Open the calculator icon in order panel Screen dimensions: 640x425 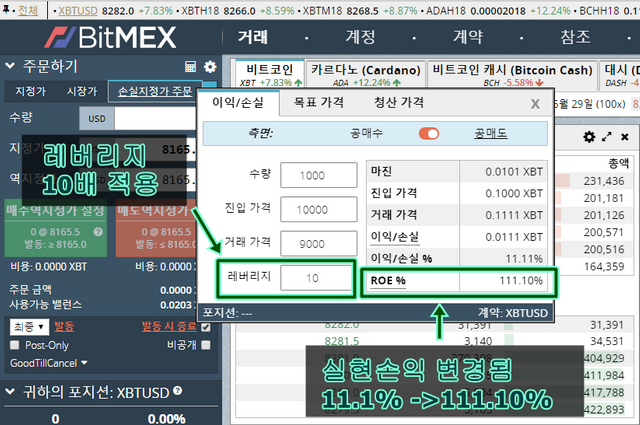[190, 67]
